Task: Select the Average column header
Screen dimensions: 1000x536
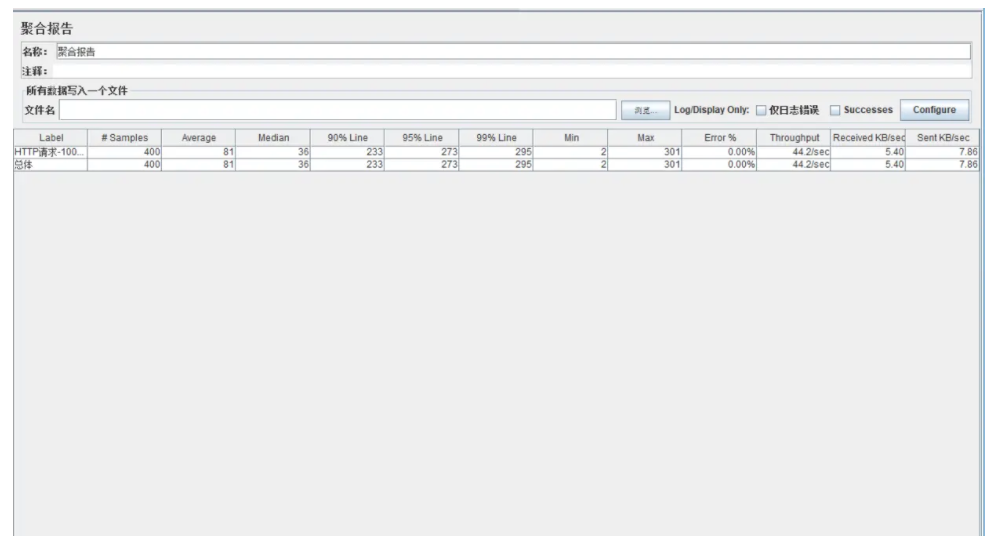Action: point(198,138)
